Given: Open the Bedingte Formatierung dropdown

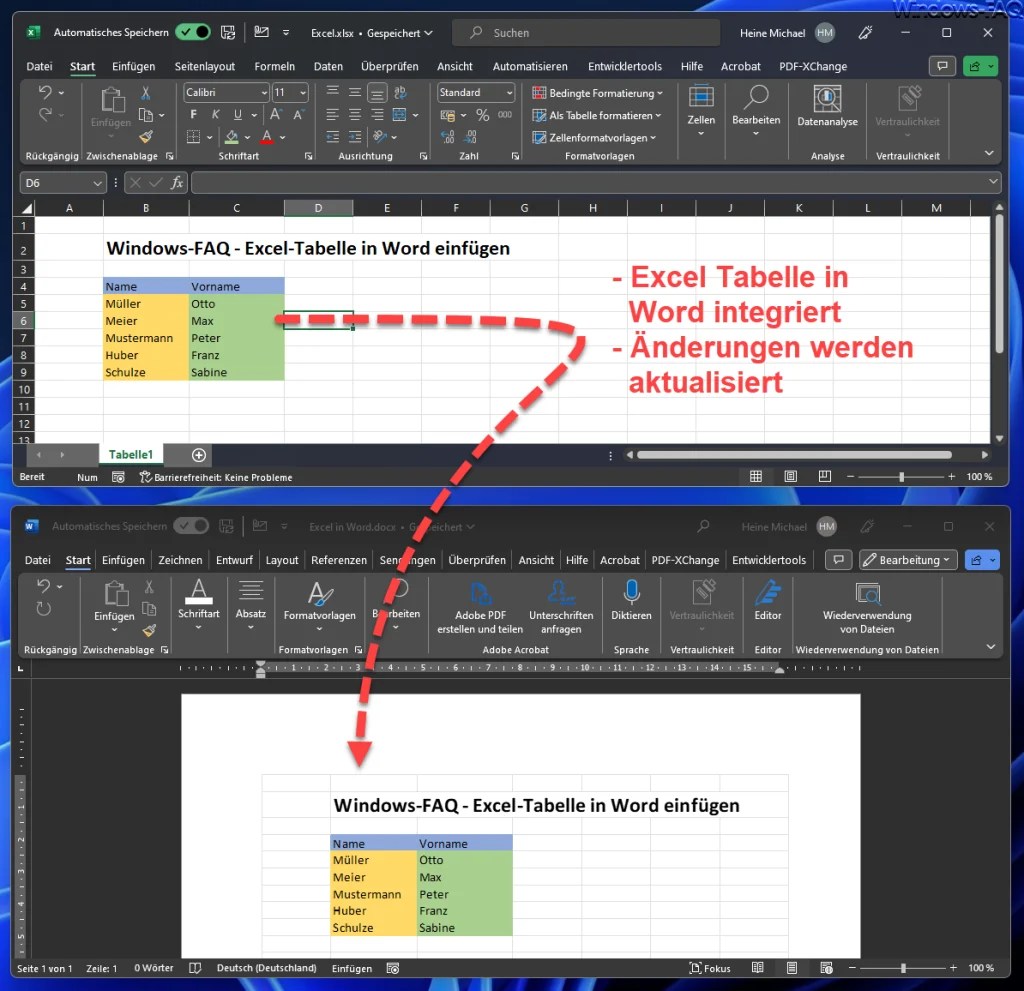Looking at the screenshot, I should pos(598,92).
